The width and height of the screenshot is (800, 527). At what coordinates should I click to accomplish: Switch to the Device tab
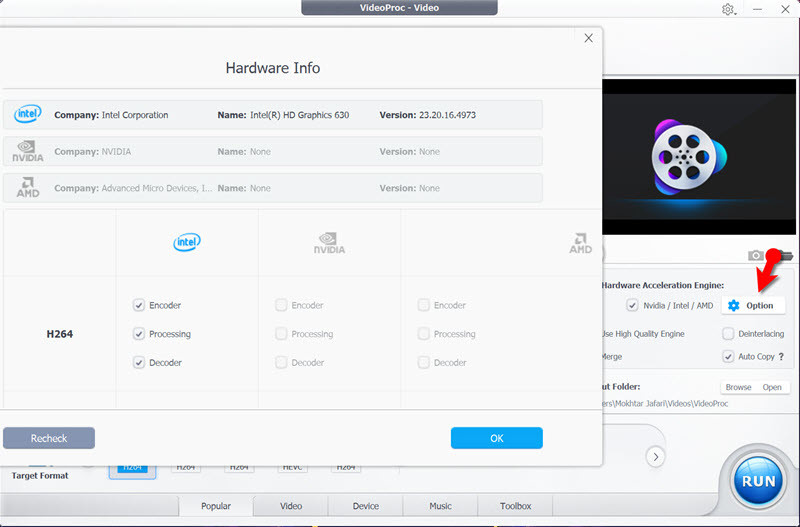[x=365, y=506]
